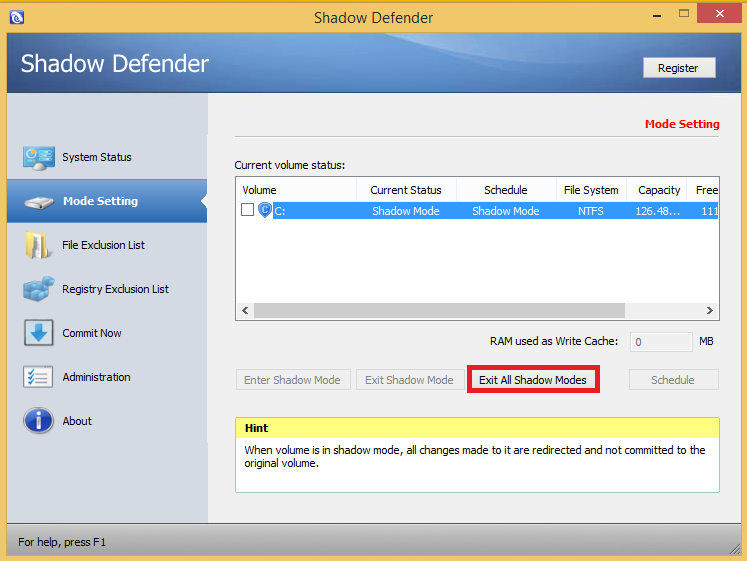Image resolution: width=747 pixels, height=561 pixels.
Task: Show the About page
Action: click(x=77, y=421)
